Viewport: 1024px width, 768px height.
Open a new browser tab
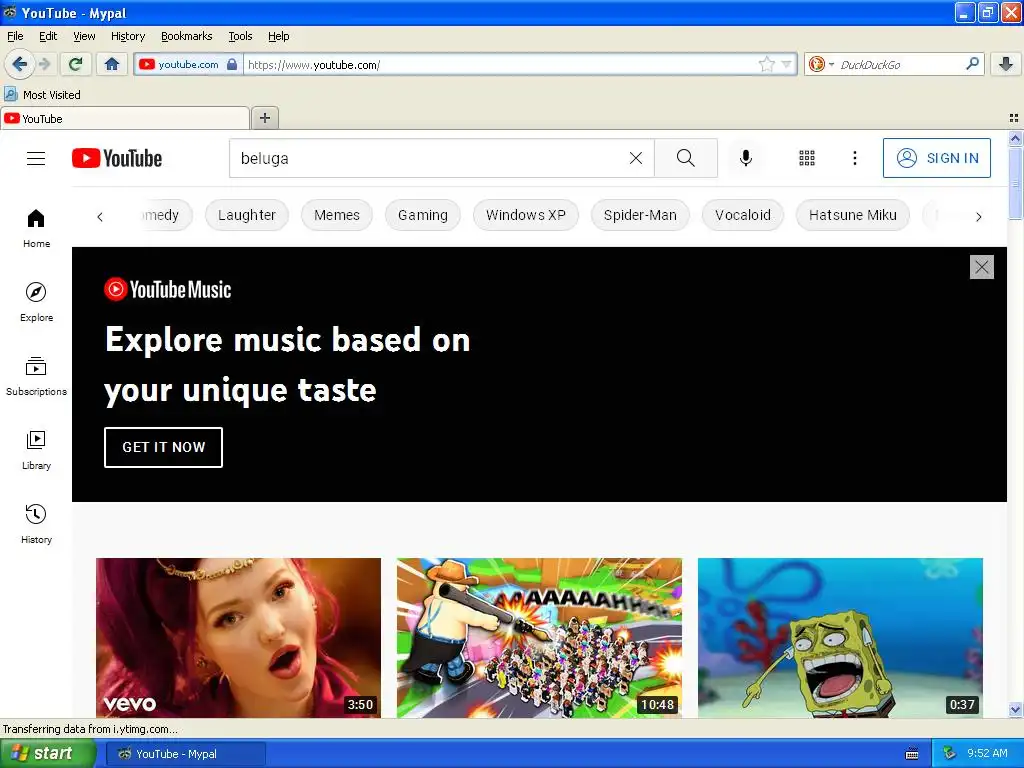(264, 118)
